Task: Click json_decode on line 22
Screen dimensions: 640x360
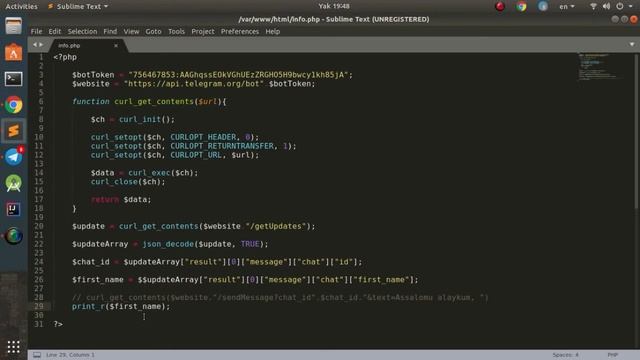Action: click(x=168, y=244)
